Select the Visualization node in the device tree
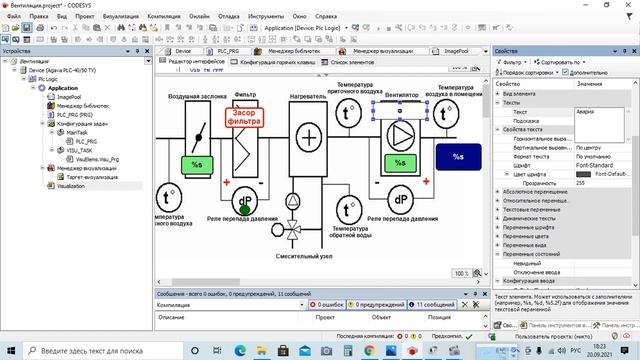The height and width of the screenshot is (360, 640). 71,186
